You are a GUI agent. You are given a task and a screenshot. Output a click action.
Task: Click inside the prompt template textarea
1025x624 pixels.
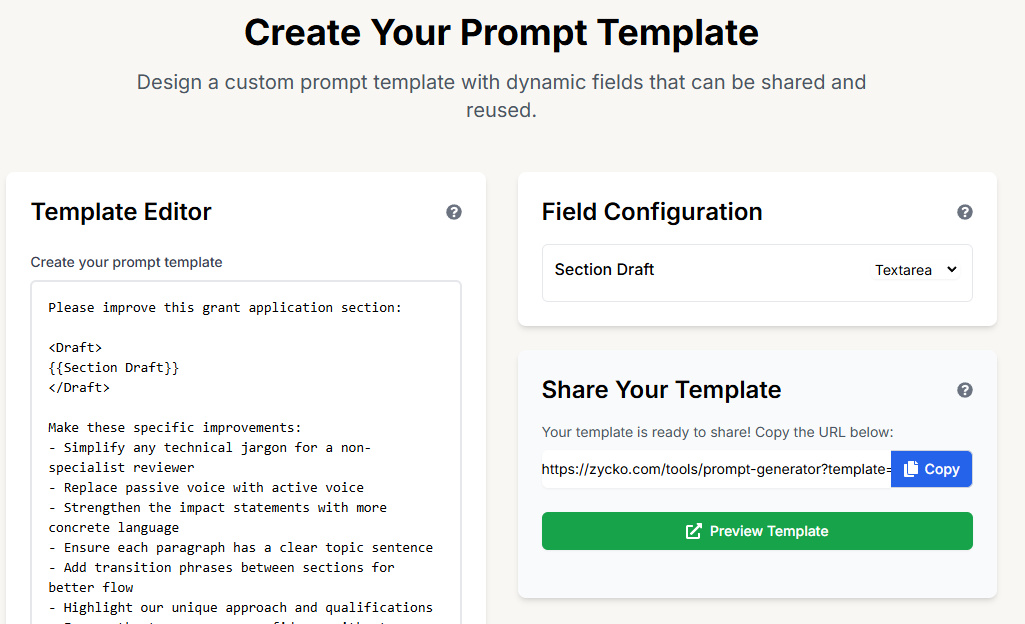[245, 450]
